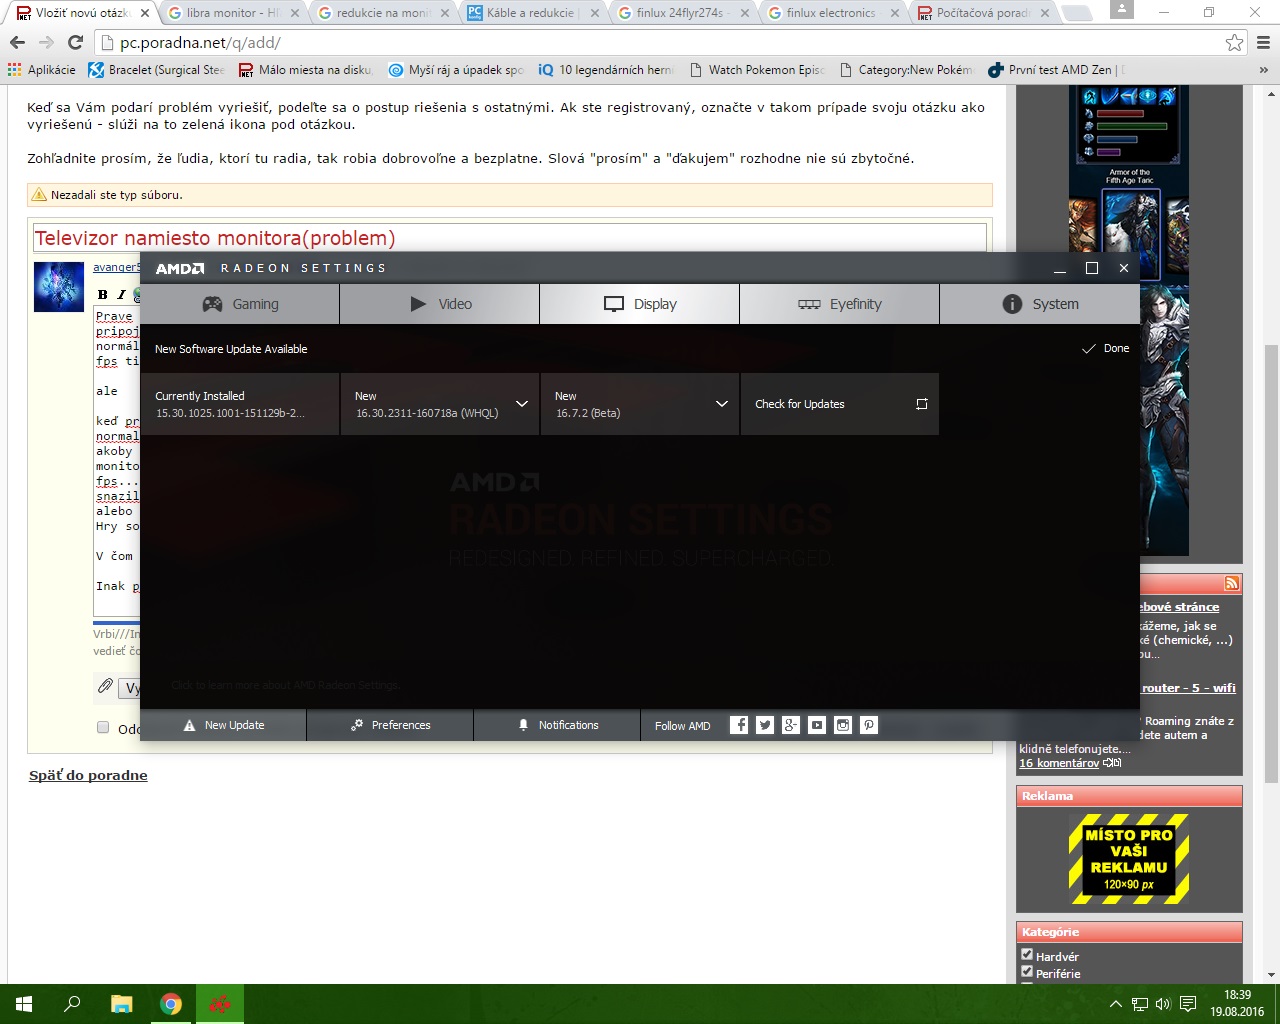Click the user avatar thumbnail beside the editor
The image size is (1280, 1024).
pos(59,287)
